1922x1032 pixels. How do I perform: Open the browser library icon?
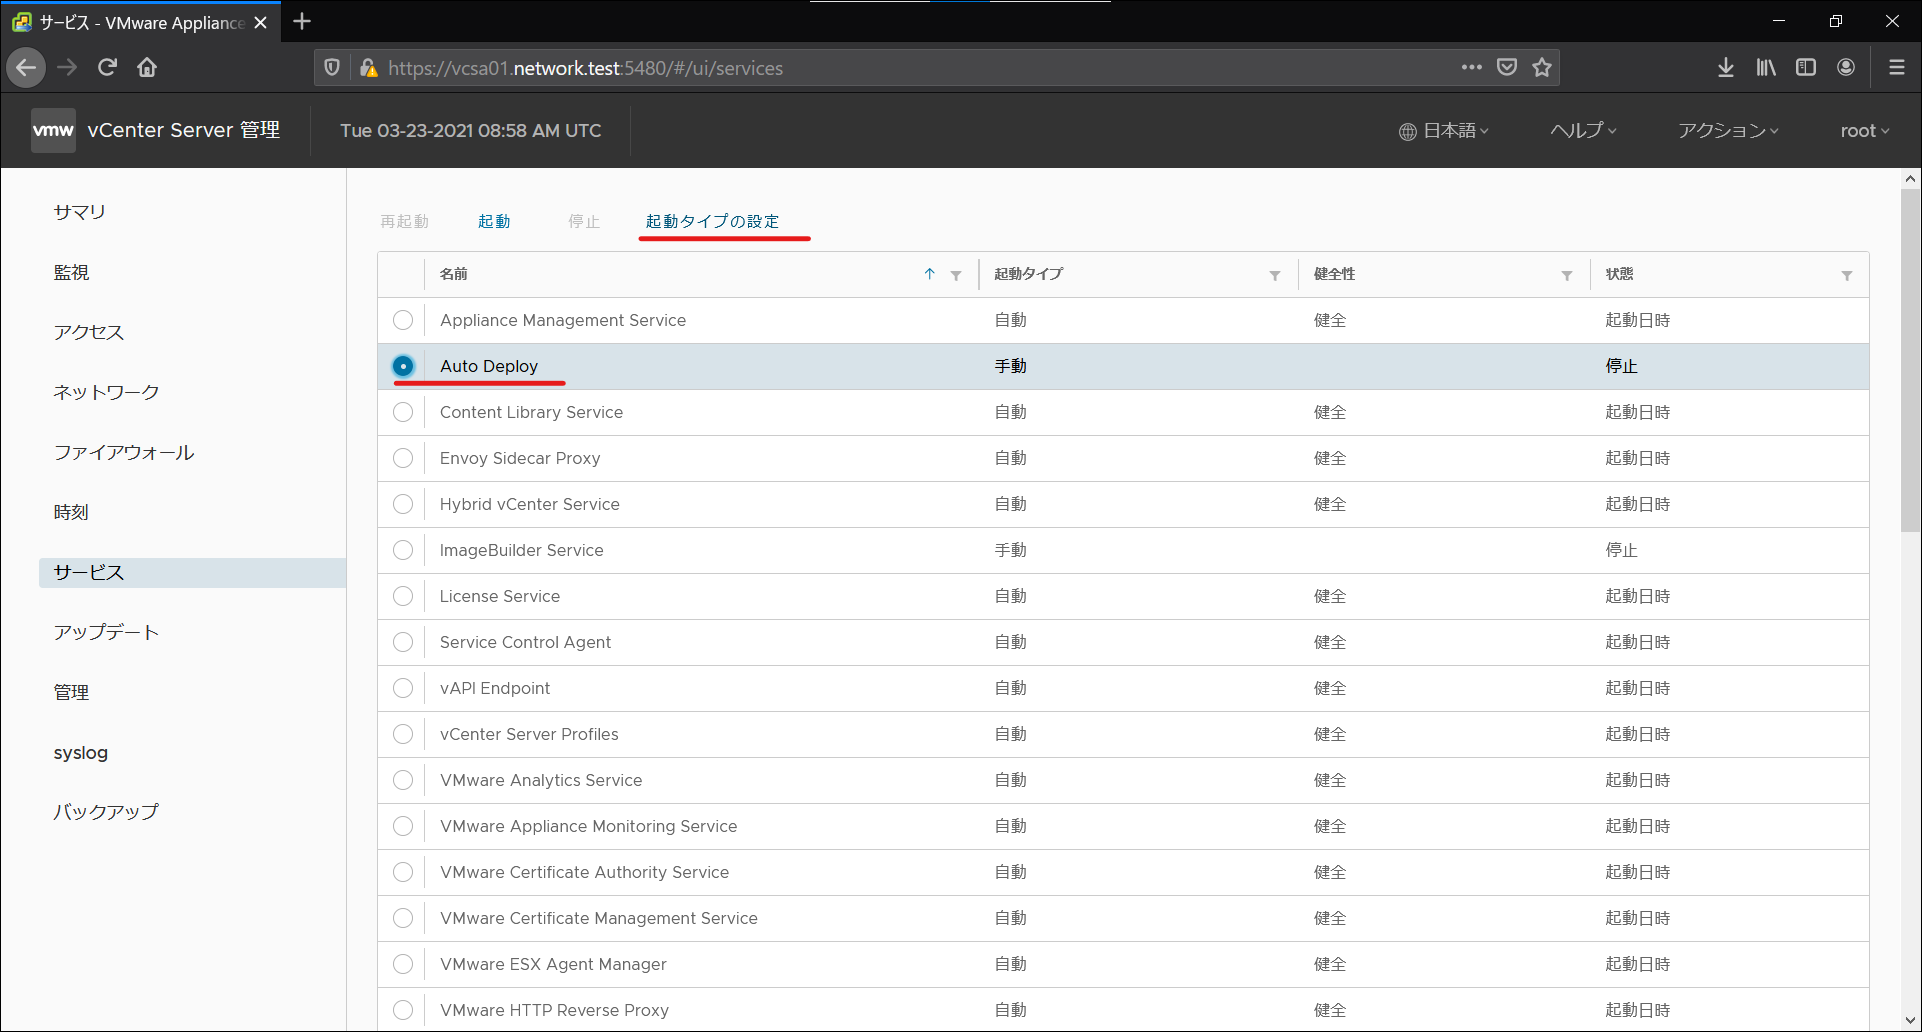pos(1766,67)
